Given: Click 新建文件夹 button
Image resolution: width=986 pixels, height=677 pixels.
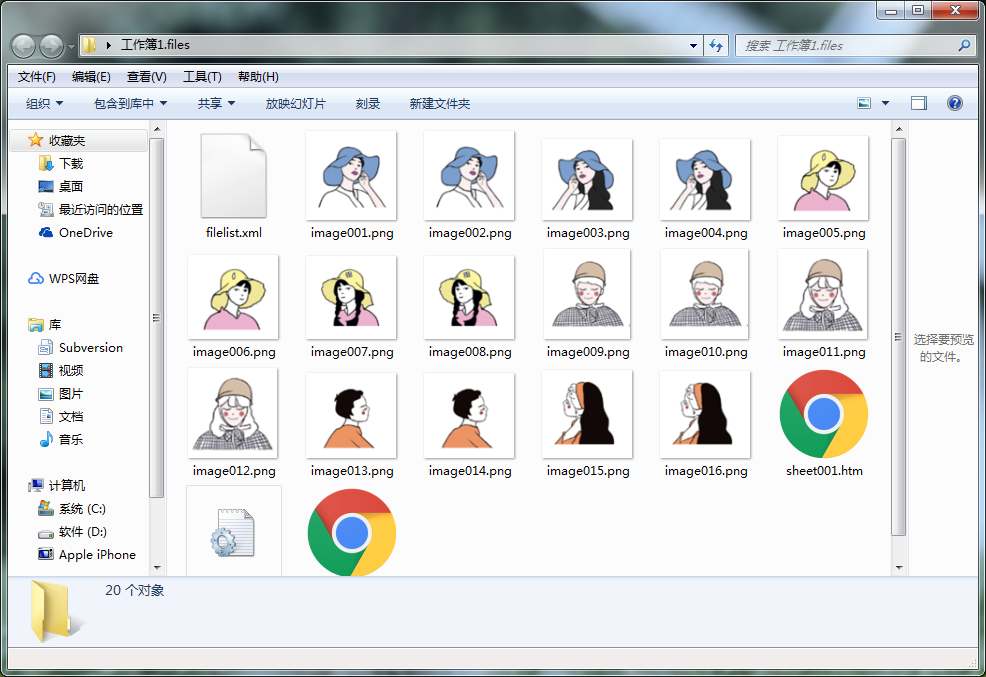Looking at the screenshot, I should [440, 103].
